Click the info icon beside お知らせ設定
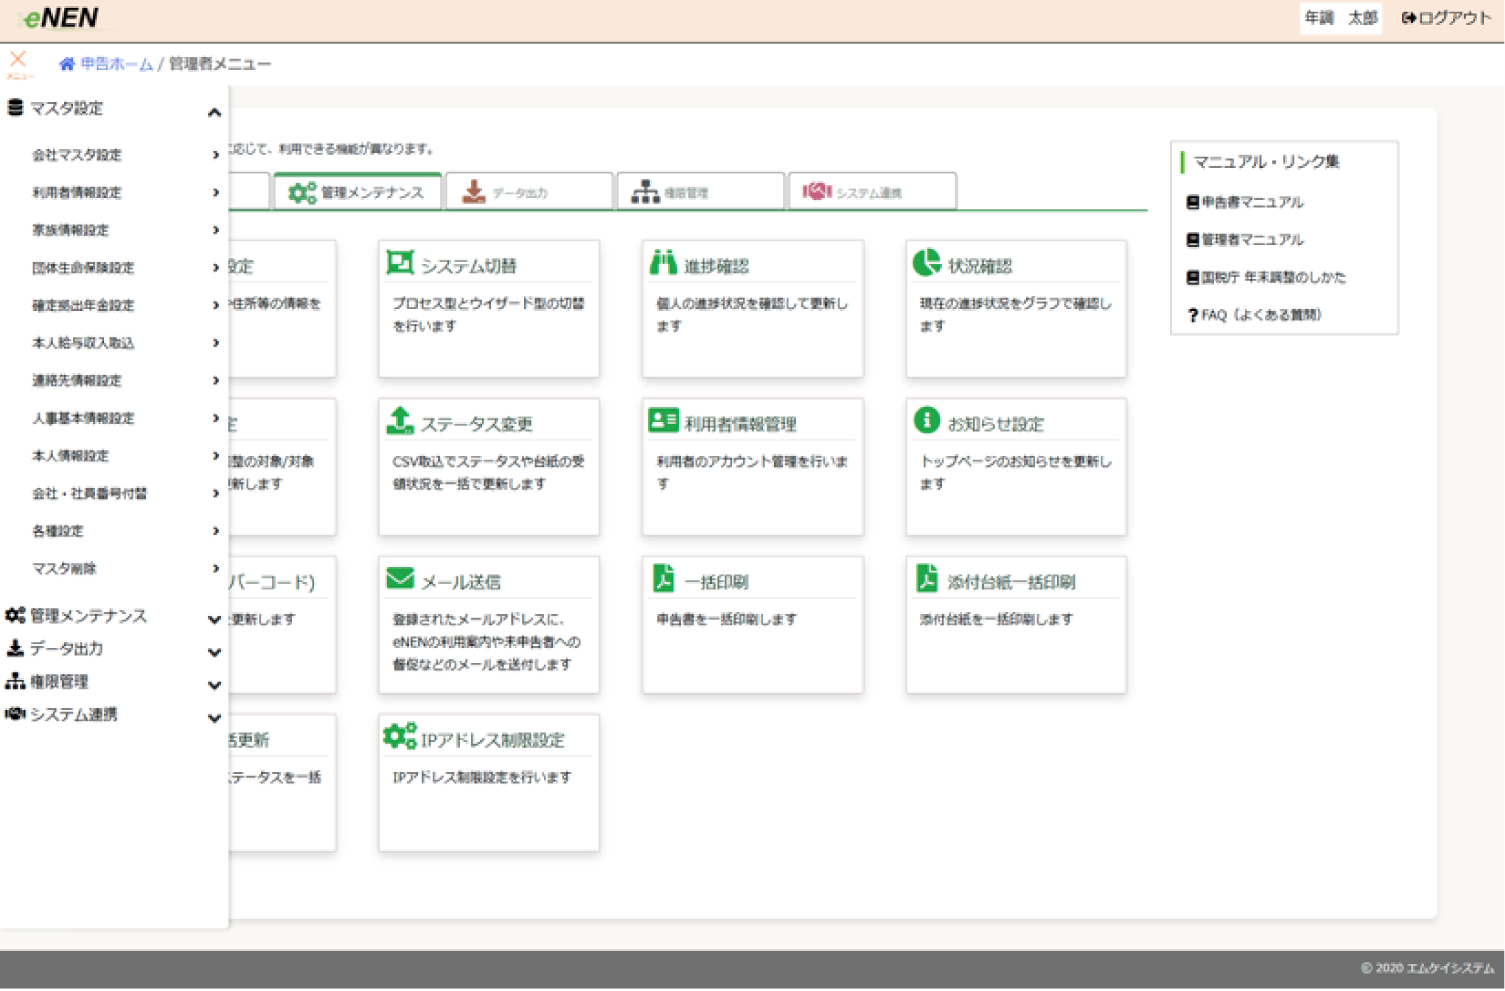1505x991 pixels. [926, 421]
